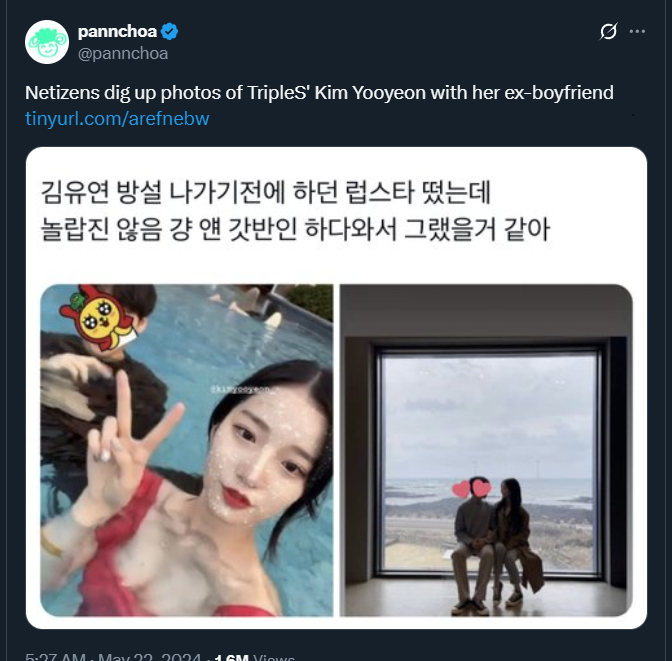Open the Grok slashed-circle icon

point(608,31)
